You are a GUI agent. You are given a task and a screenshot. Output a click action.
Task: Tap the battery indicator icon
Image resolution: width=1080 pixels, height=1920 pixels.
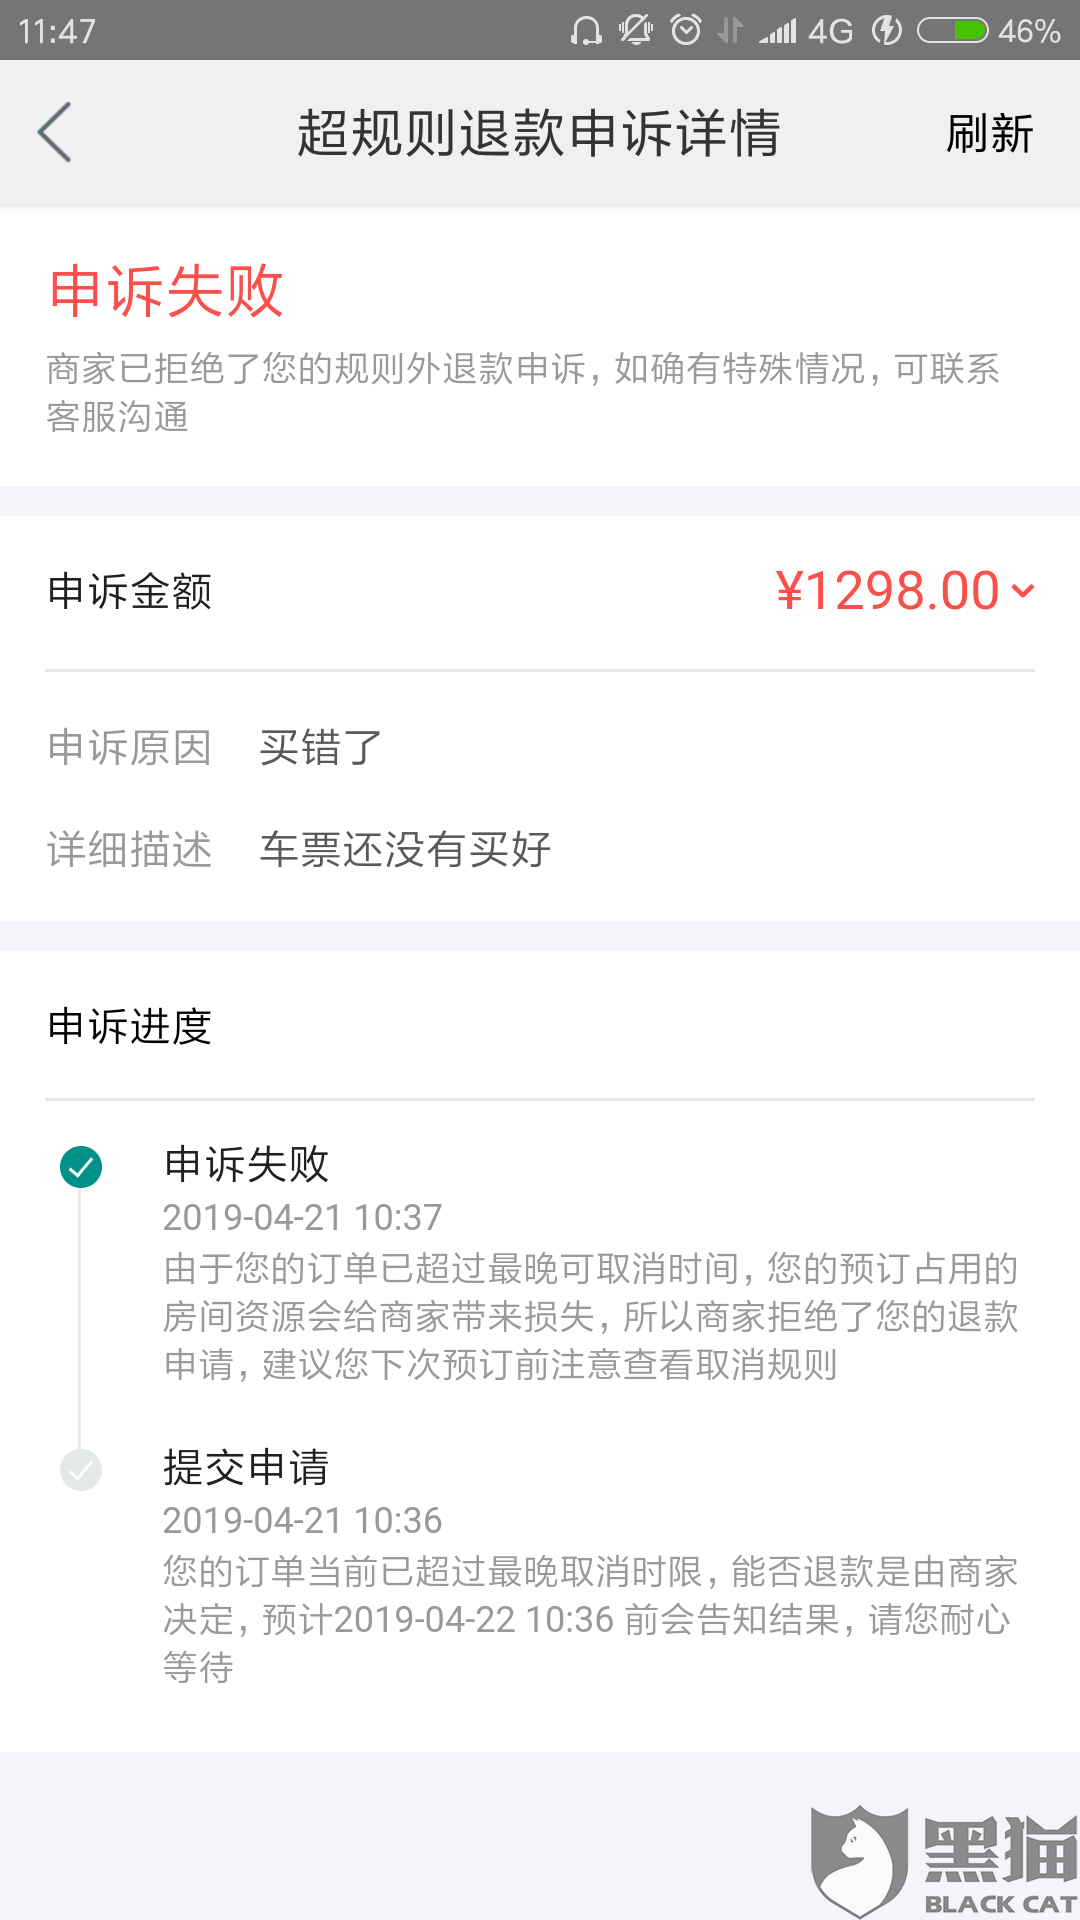pyautogui.click(x=952, y=31)
